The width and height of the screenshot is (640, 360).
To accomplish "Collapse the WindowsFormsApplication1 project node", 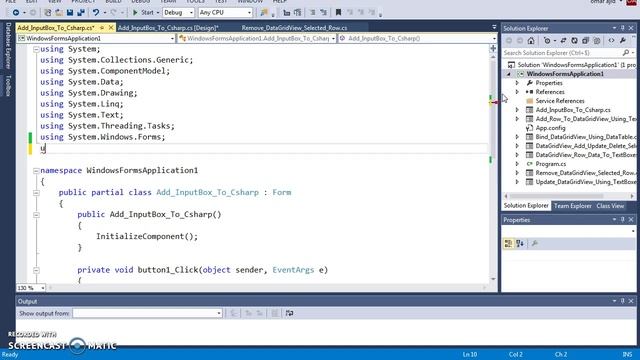I will coord(509,74).
